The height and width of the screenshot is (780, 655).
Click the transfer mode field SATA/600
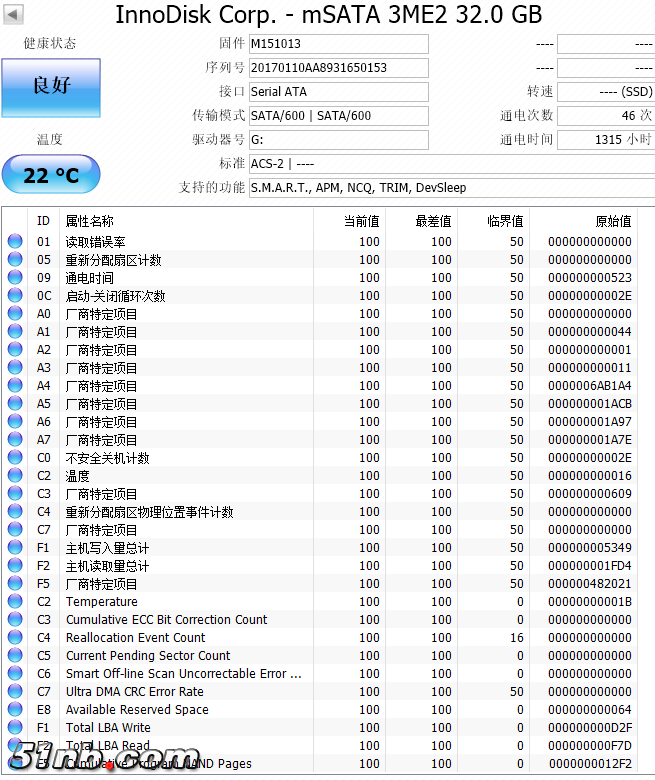(x=338, y=116)
